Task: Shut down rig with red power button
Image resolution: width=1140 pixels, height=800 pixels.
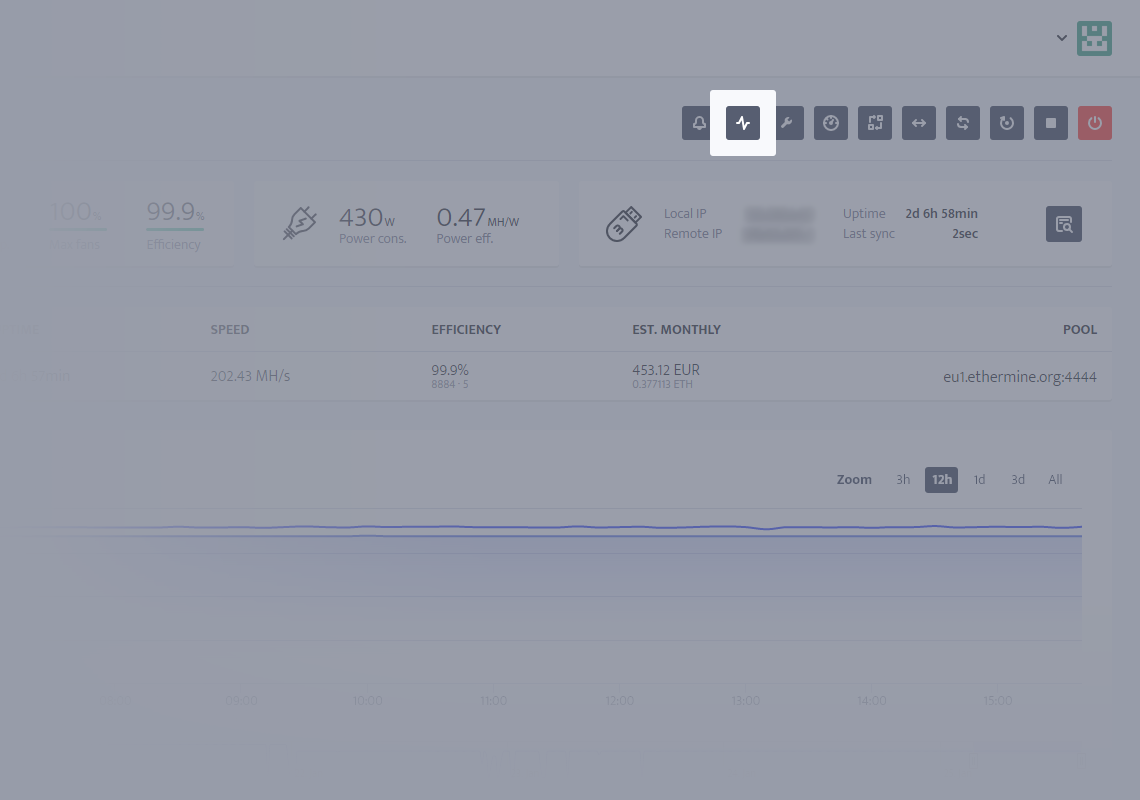Action: [1095, 123]
